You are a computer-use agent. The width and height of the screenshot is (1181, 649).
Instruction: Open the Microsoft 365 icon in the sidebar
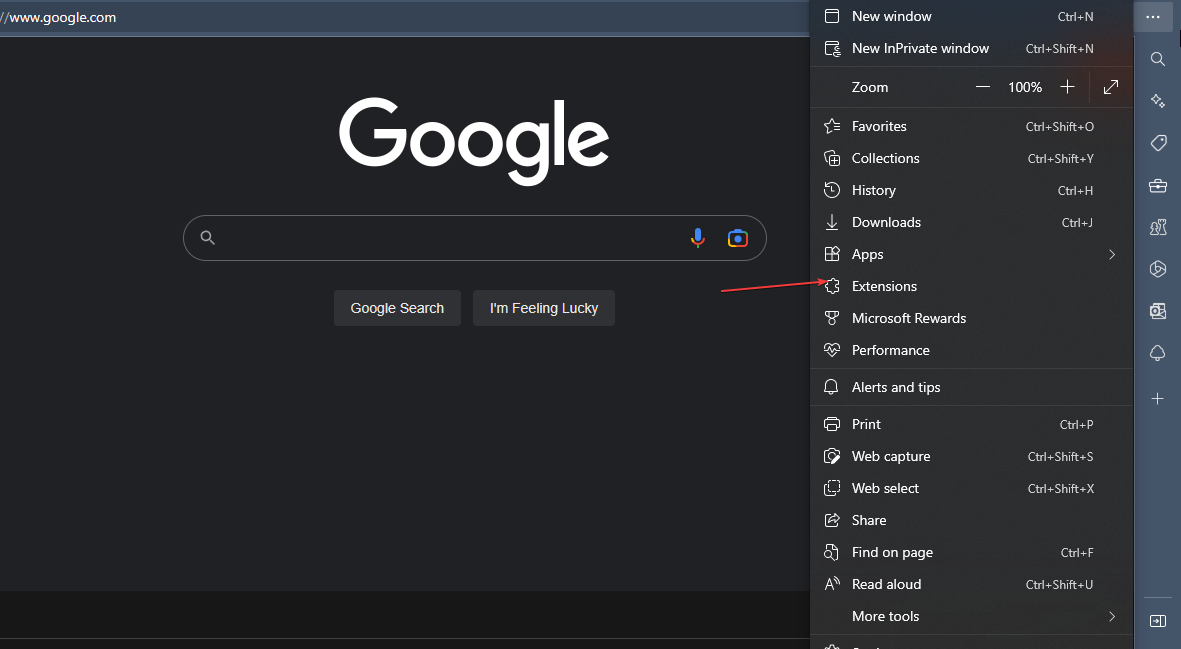tap(1158, 269)
